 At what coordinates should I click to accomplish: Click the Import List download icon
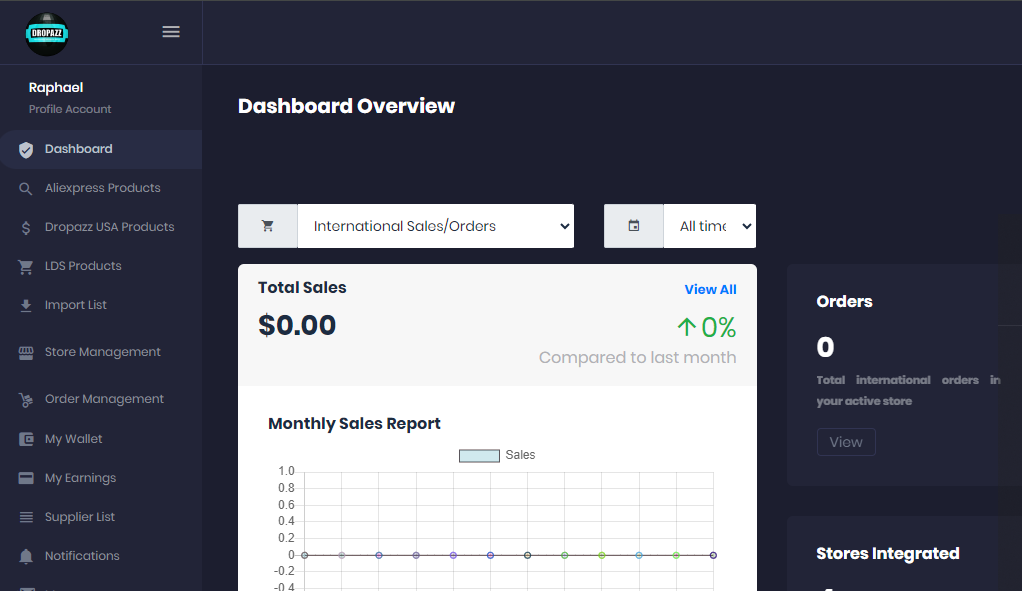click(x=26, y=306)
